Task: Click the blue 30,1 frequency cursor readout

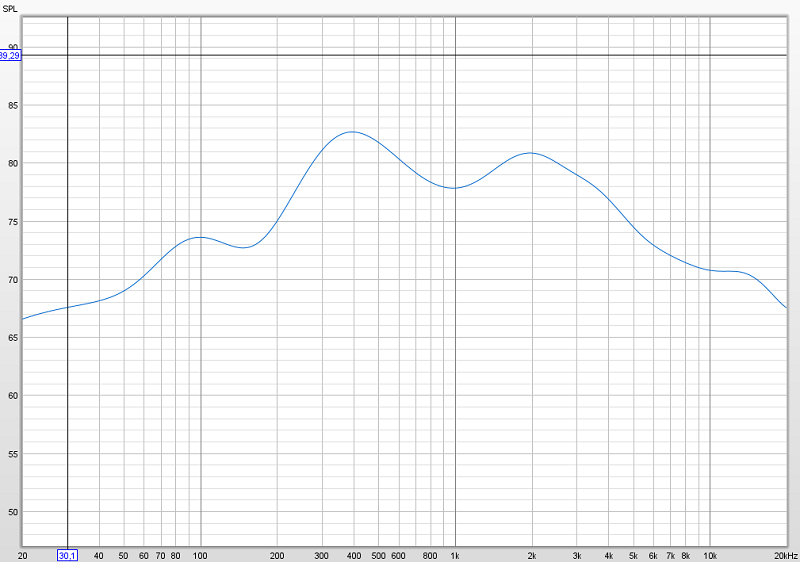Action: 67,555
